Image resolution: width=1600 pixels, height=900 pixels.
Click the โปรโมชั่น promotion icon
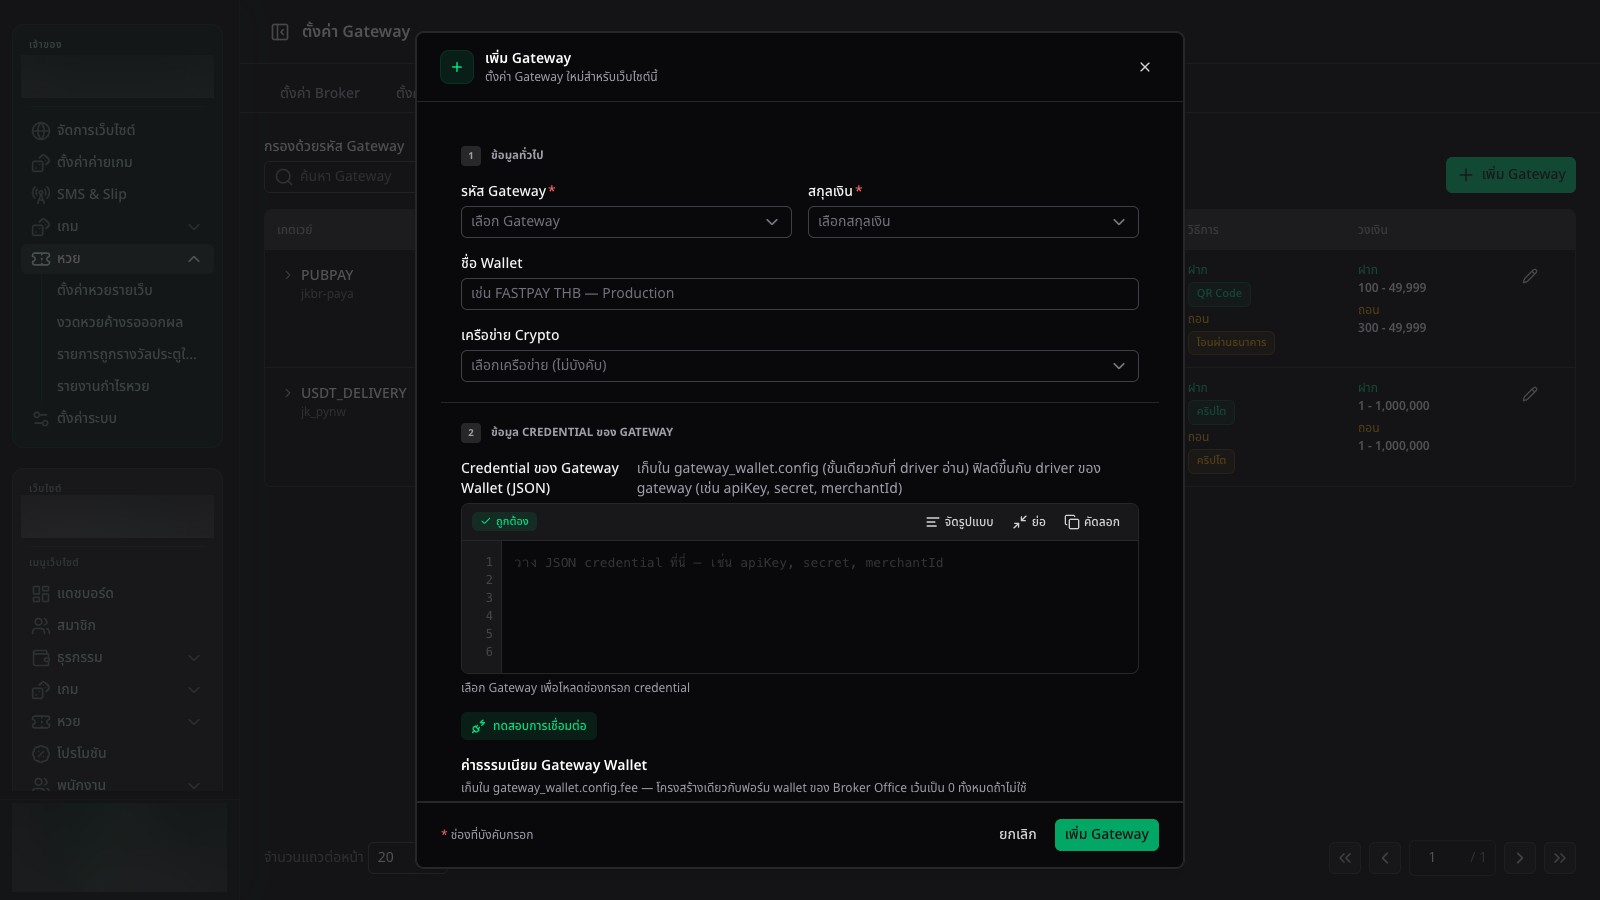coord(41,754)
